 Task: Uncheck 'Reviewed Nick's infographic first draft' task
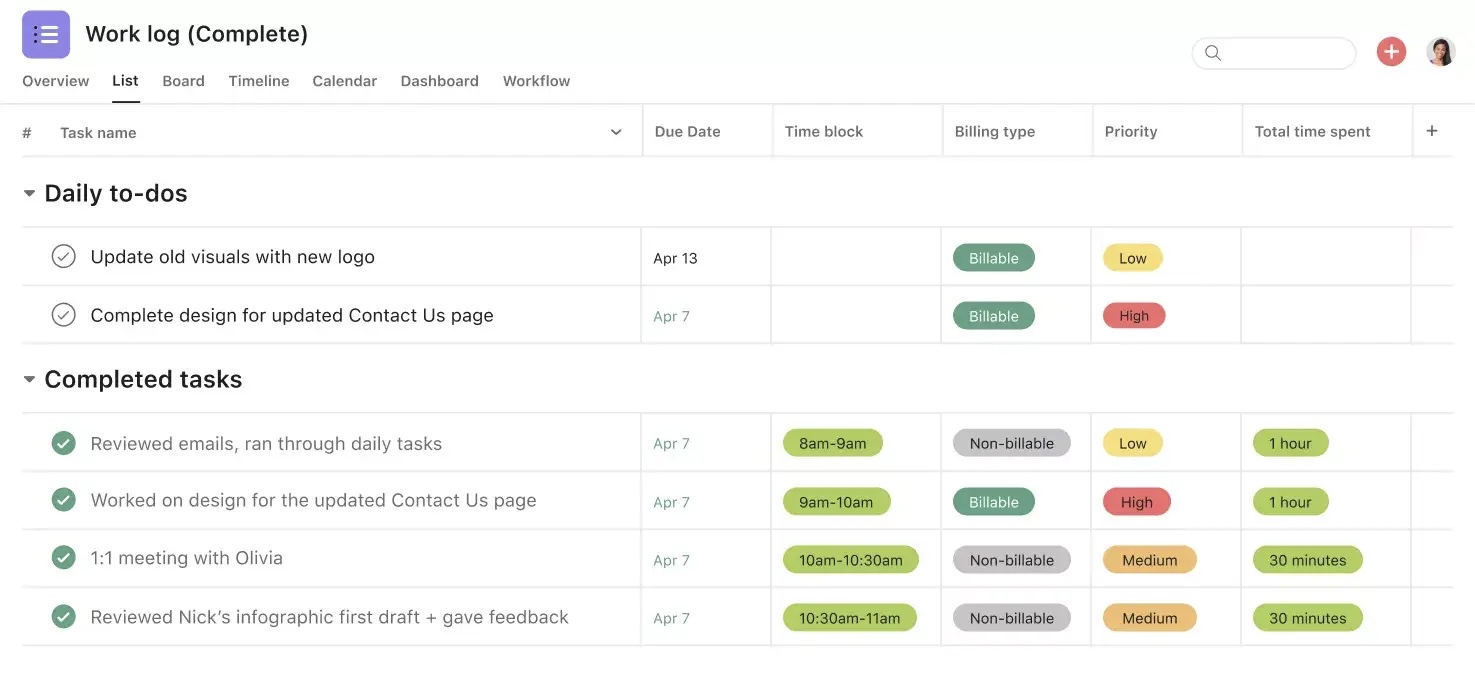click(63, 617)
